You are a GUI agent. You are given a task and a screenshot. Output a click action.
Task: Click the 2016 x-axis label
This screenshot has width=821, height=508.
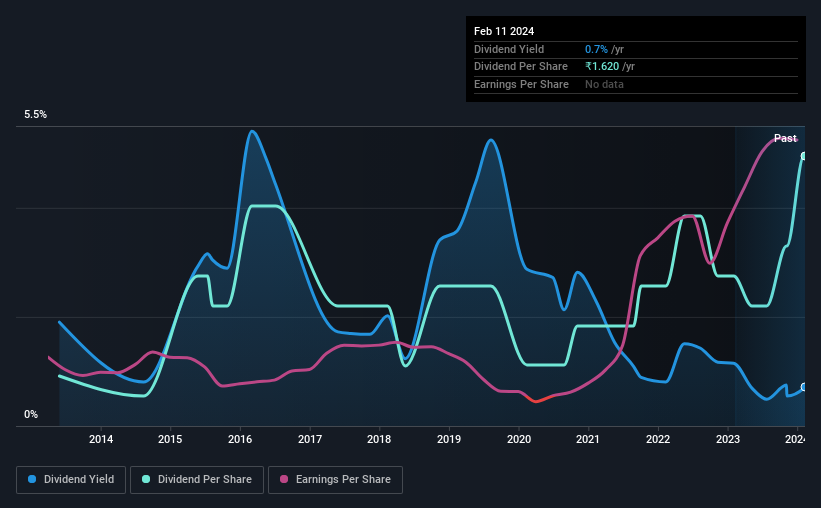(240, 439)
